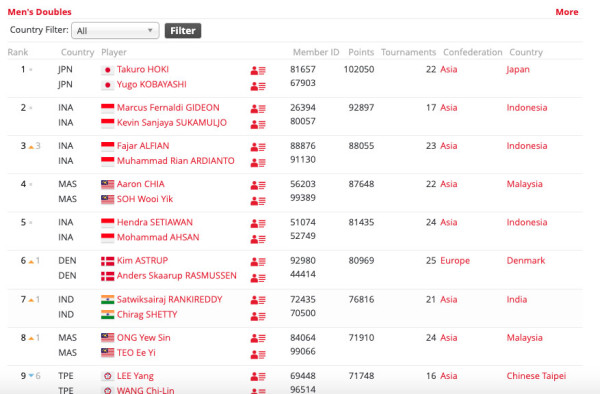Open profile icon for Marcus Fernaldi GIDEON
The height and width of the screenshot is (394, 600).
258,109
